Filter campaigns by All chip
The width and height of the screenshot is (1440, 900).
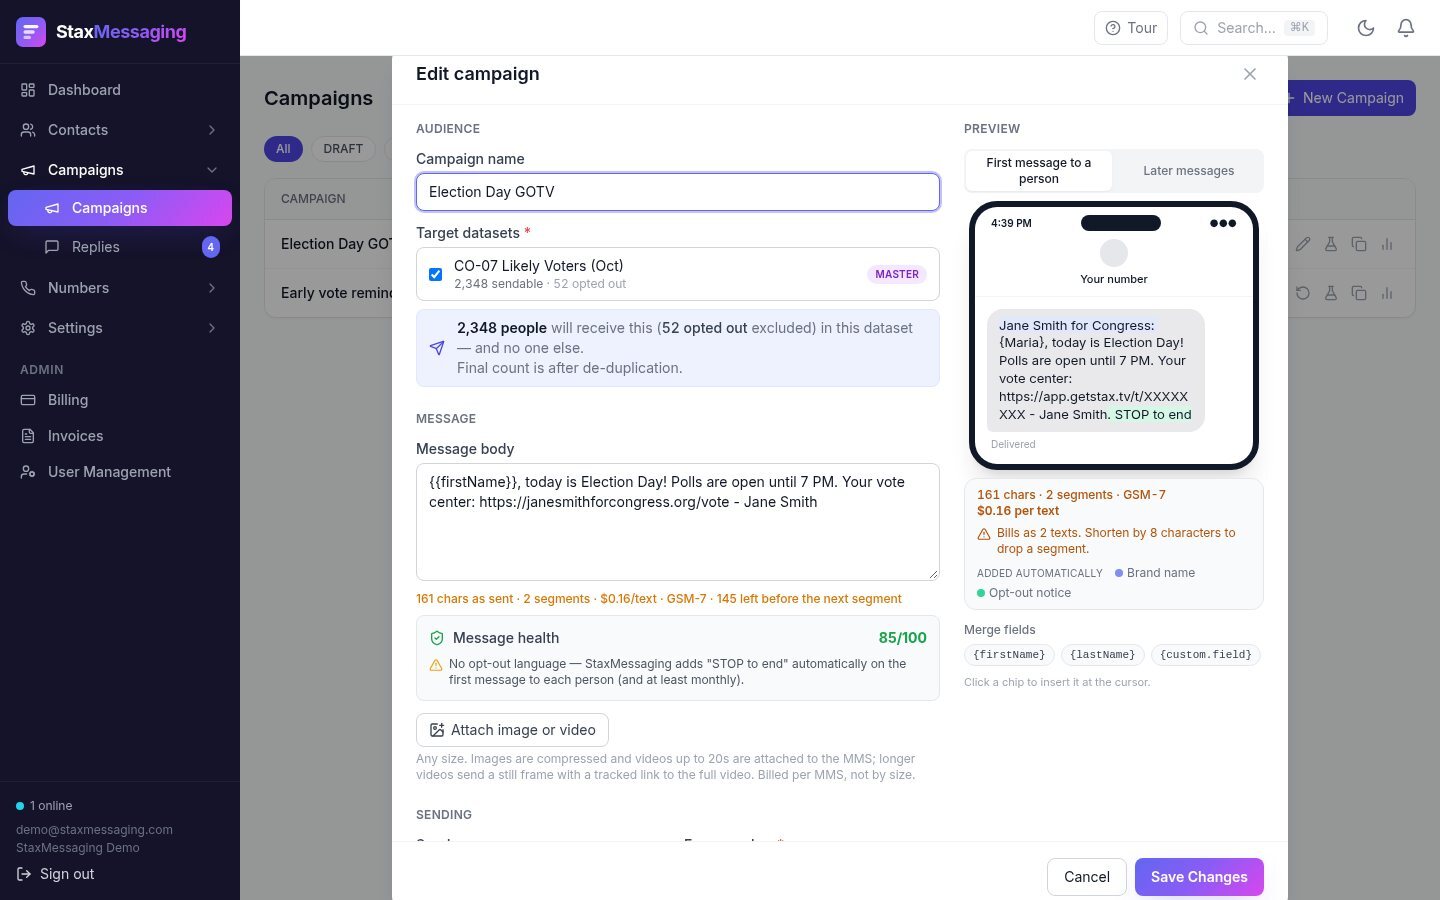(x=283, y=149)
